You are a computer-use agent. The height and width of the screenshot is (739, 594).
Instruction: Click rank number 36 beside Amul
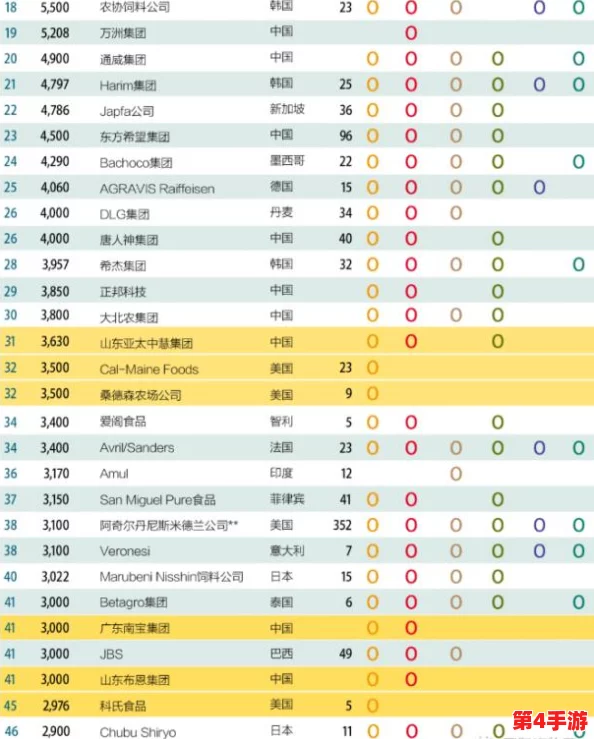[x=10, y=473]
